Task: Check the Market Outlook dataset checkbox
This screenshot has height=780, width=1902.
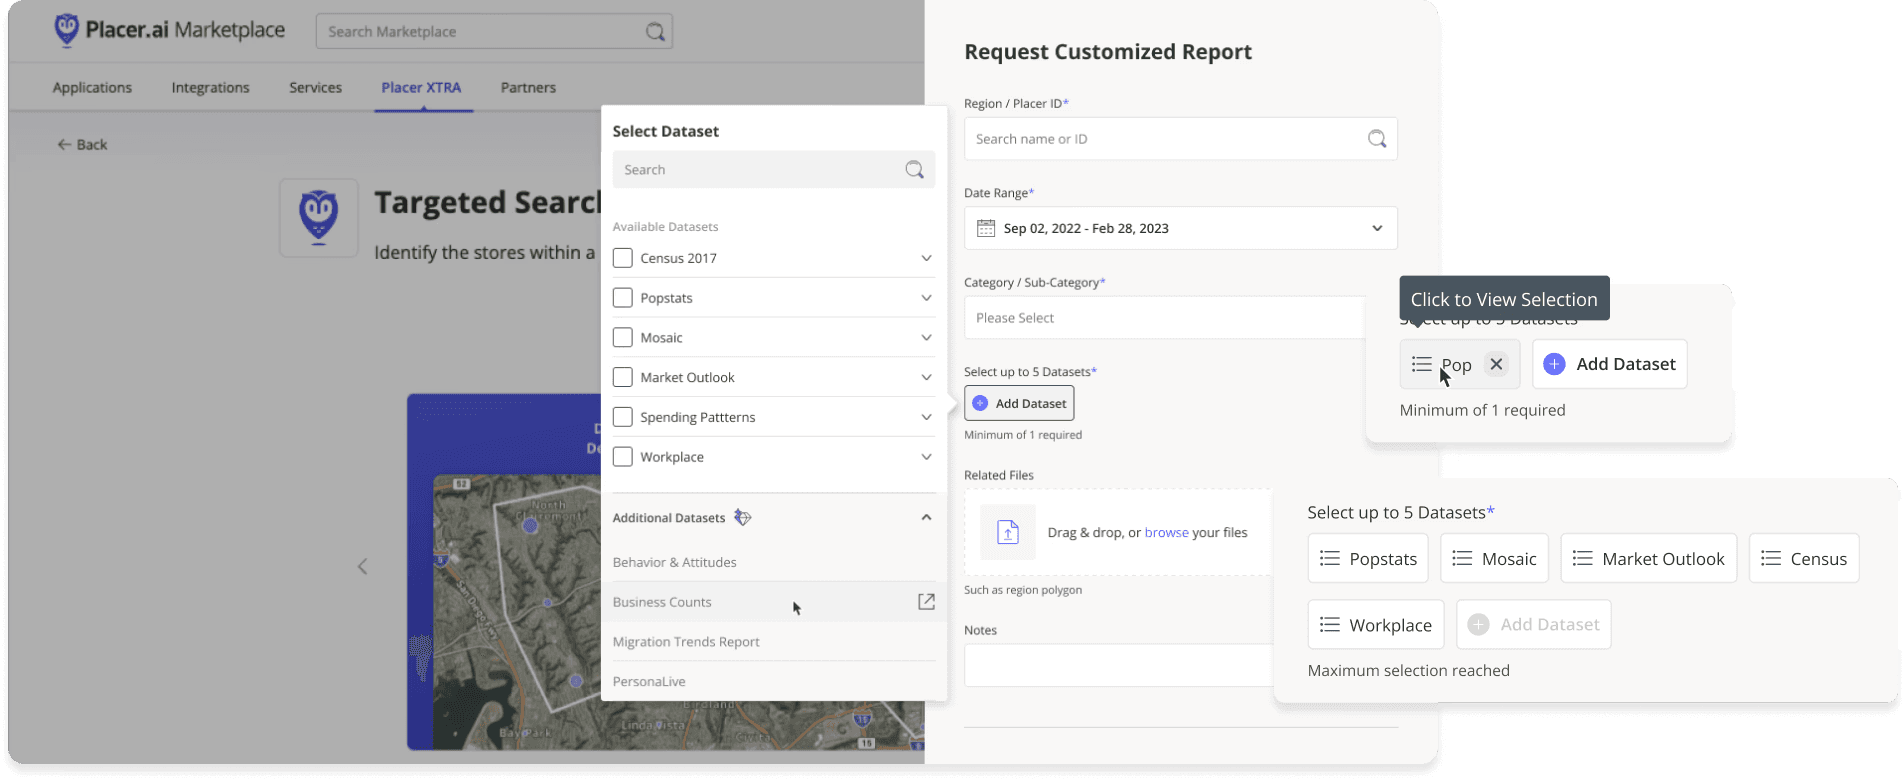Action: [622, 377]
